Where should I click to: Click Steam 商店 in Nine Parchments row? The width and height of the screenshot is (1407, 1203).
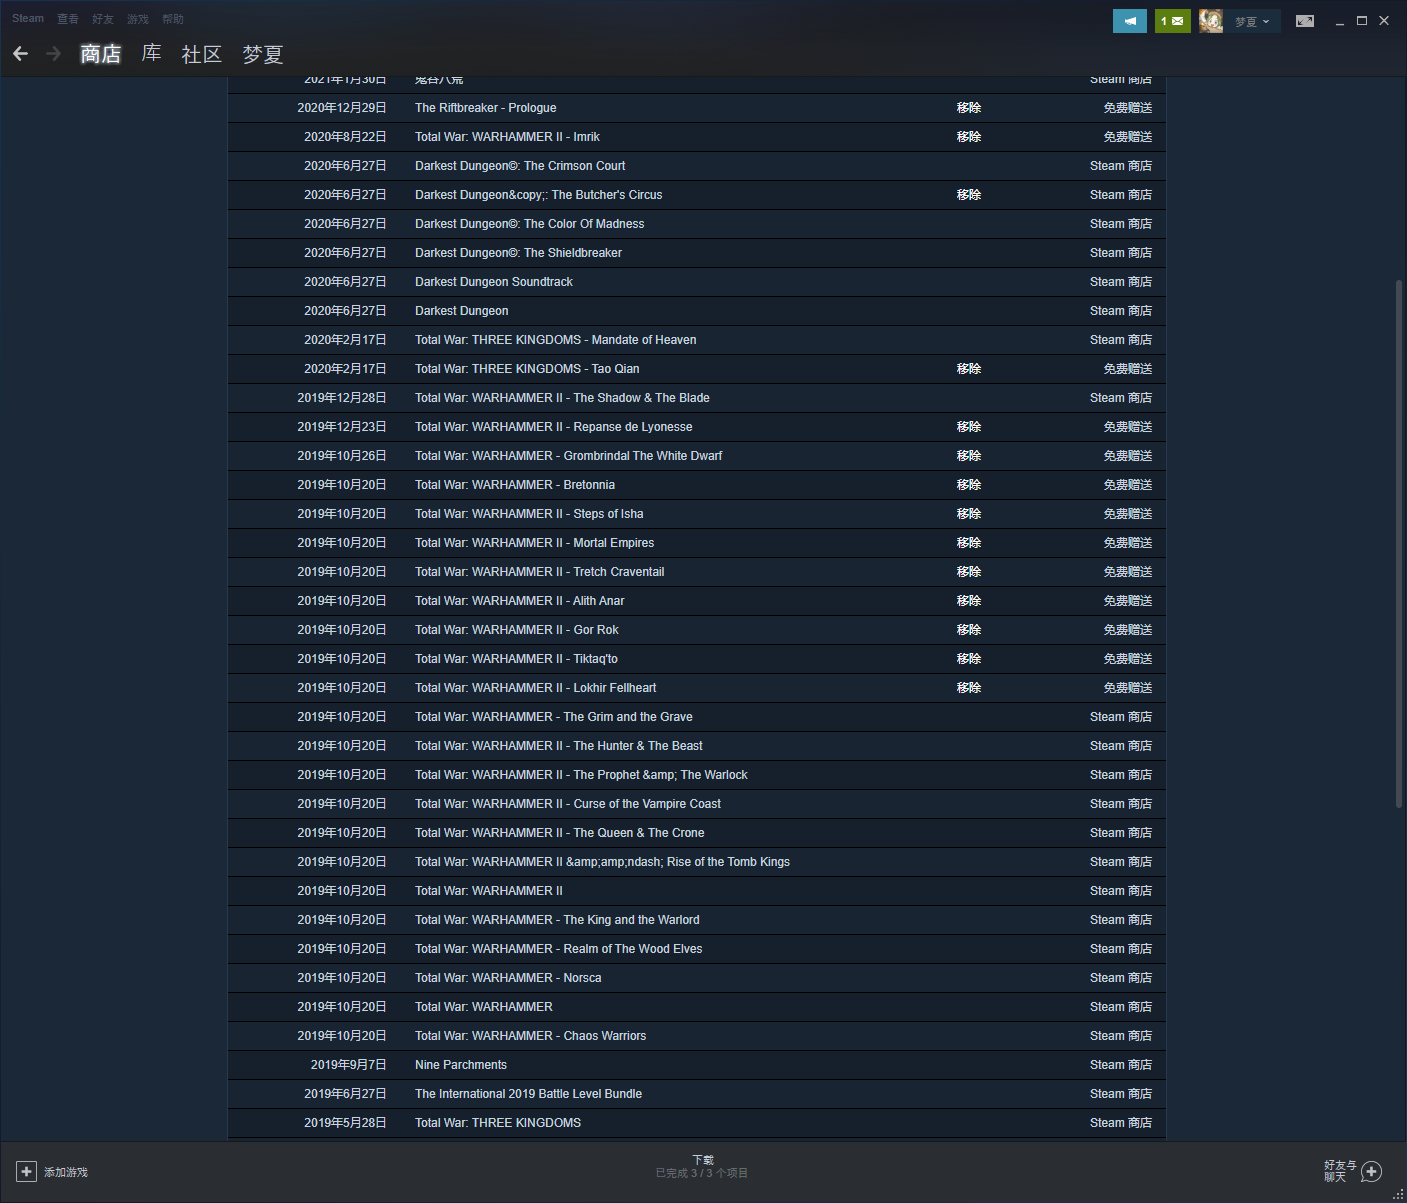(x=1121, y=1065)
